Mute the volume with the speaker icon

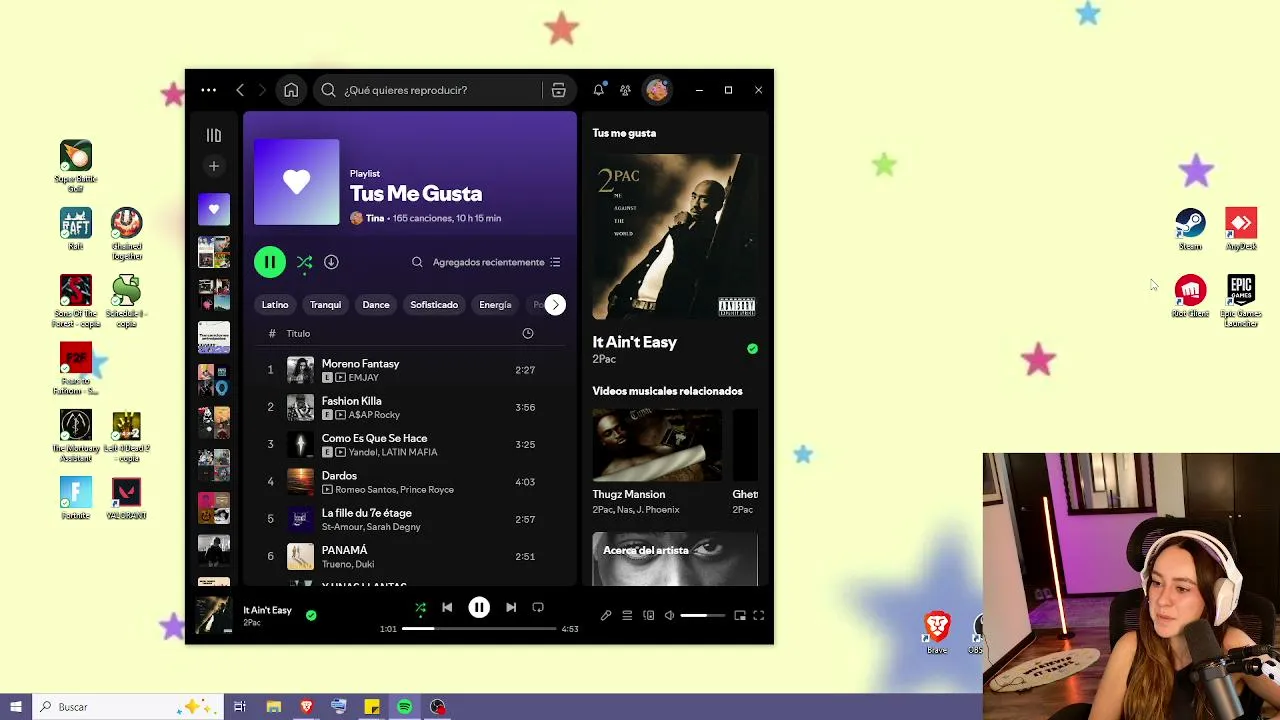(x=670, y=616)
